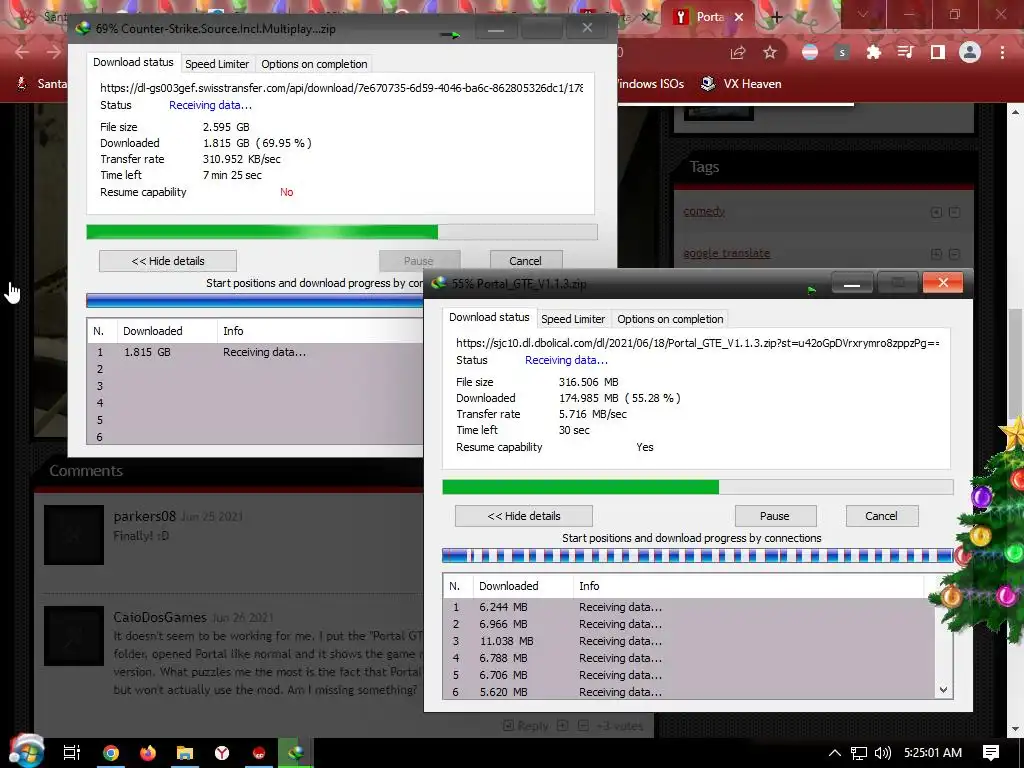Click the Portal_GTE green progress bar

click(x=697, y=487)
